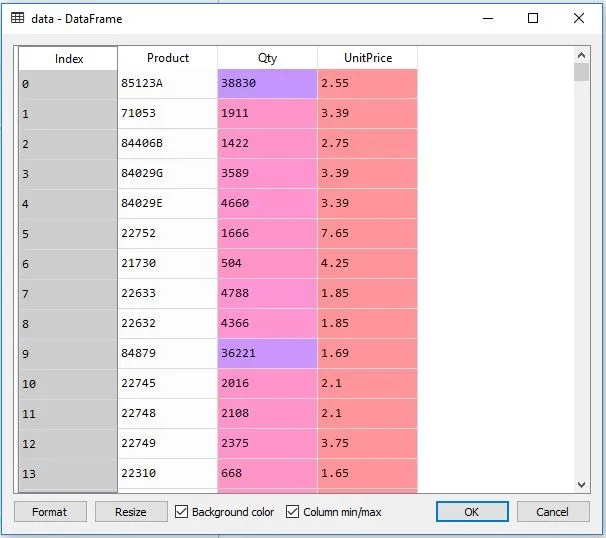Select row index 9 header
This screenshot has height=538, width=606.
[x=68, y=354]
